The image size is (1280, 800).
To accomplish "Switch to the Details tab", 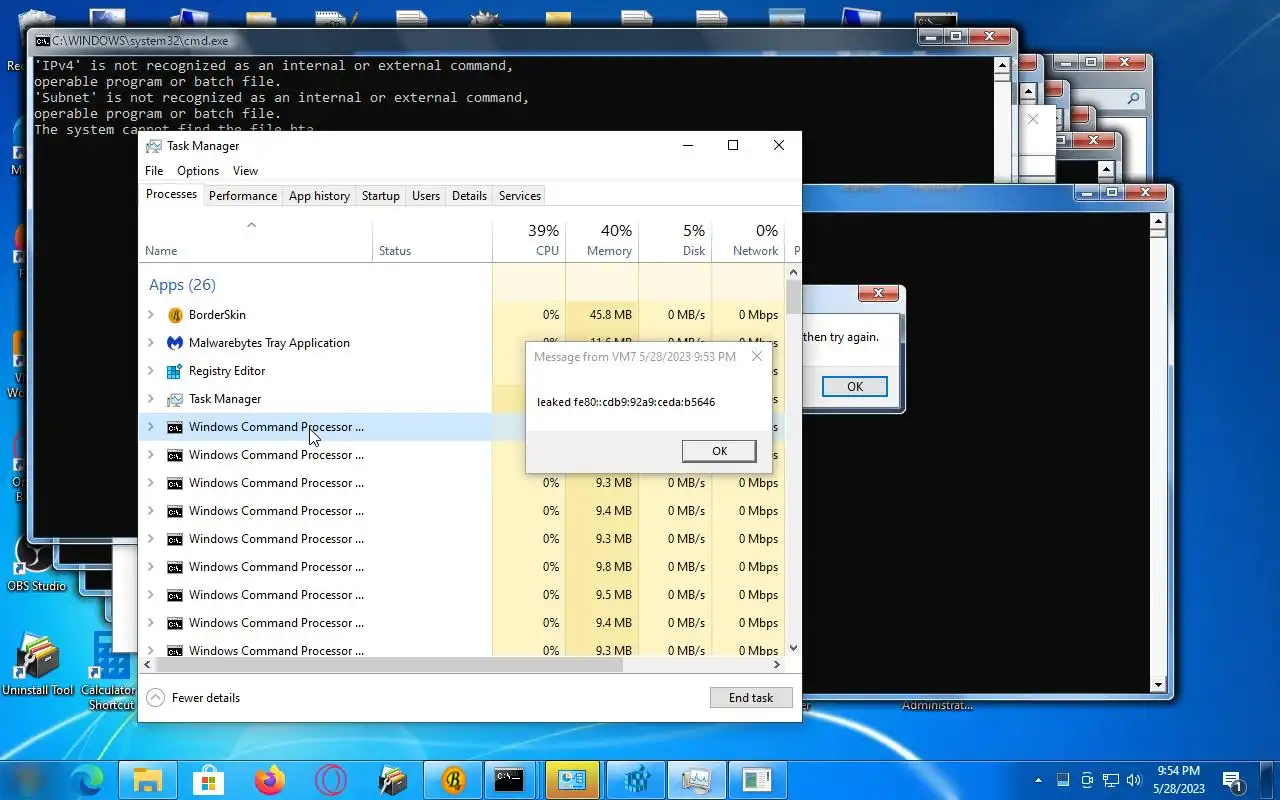I will [x=469, y=196].
